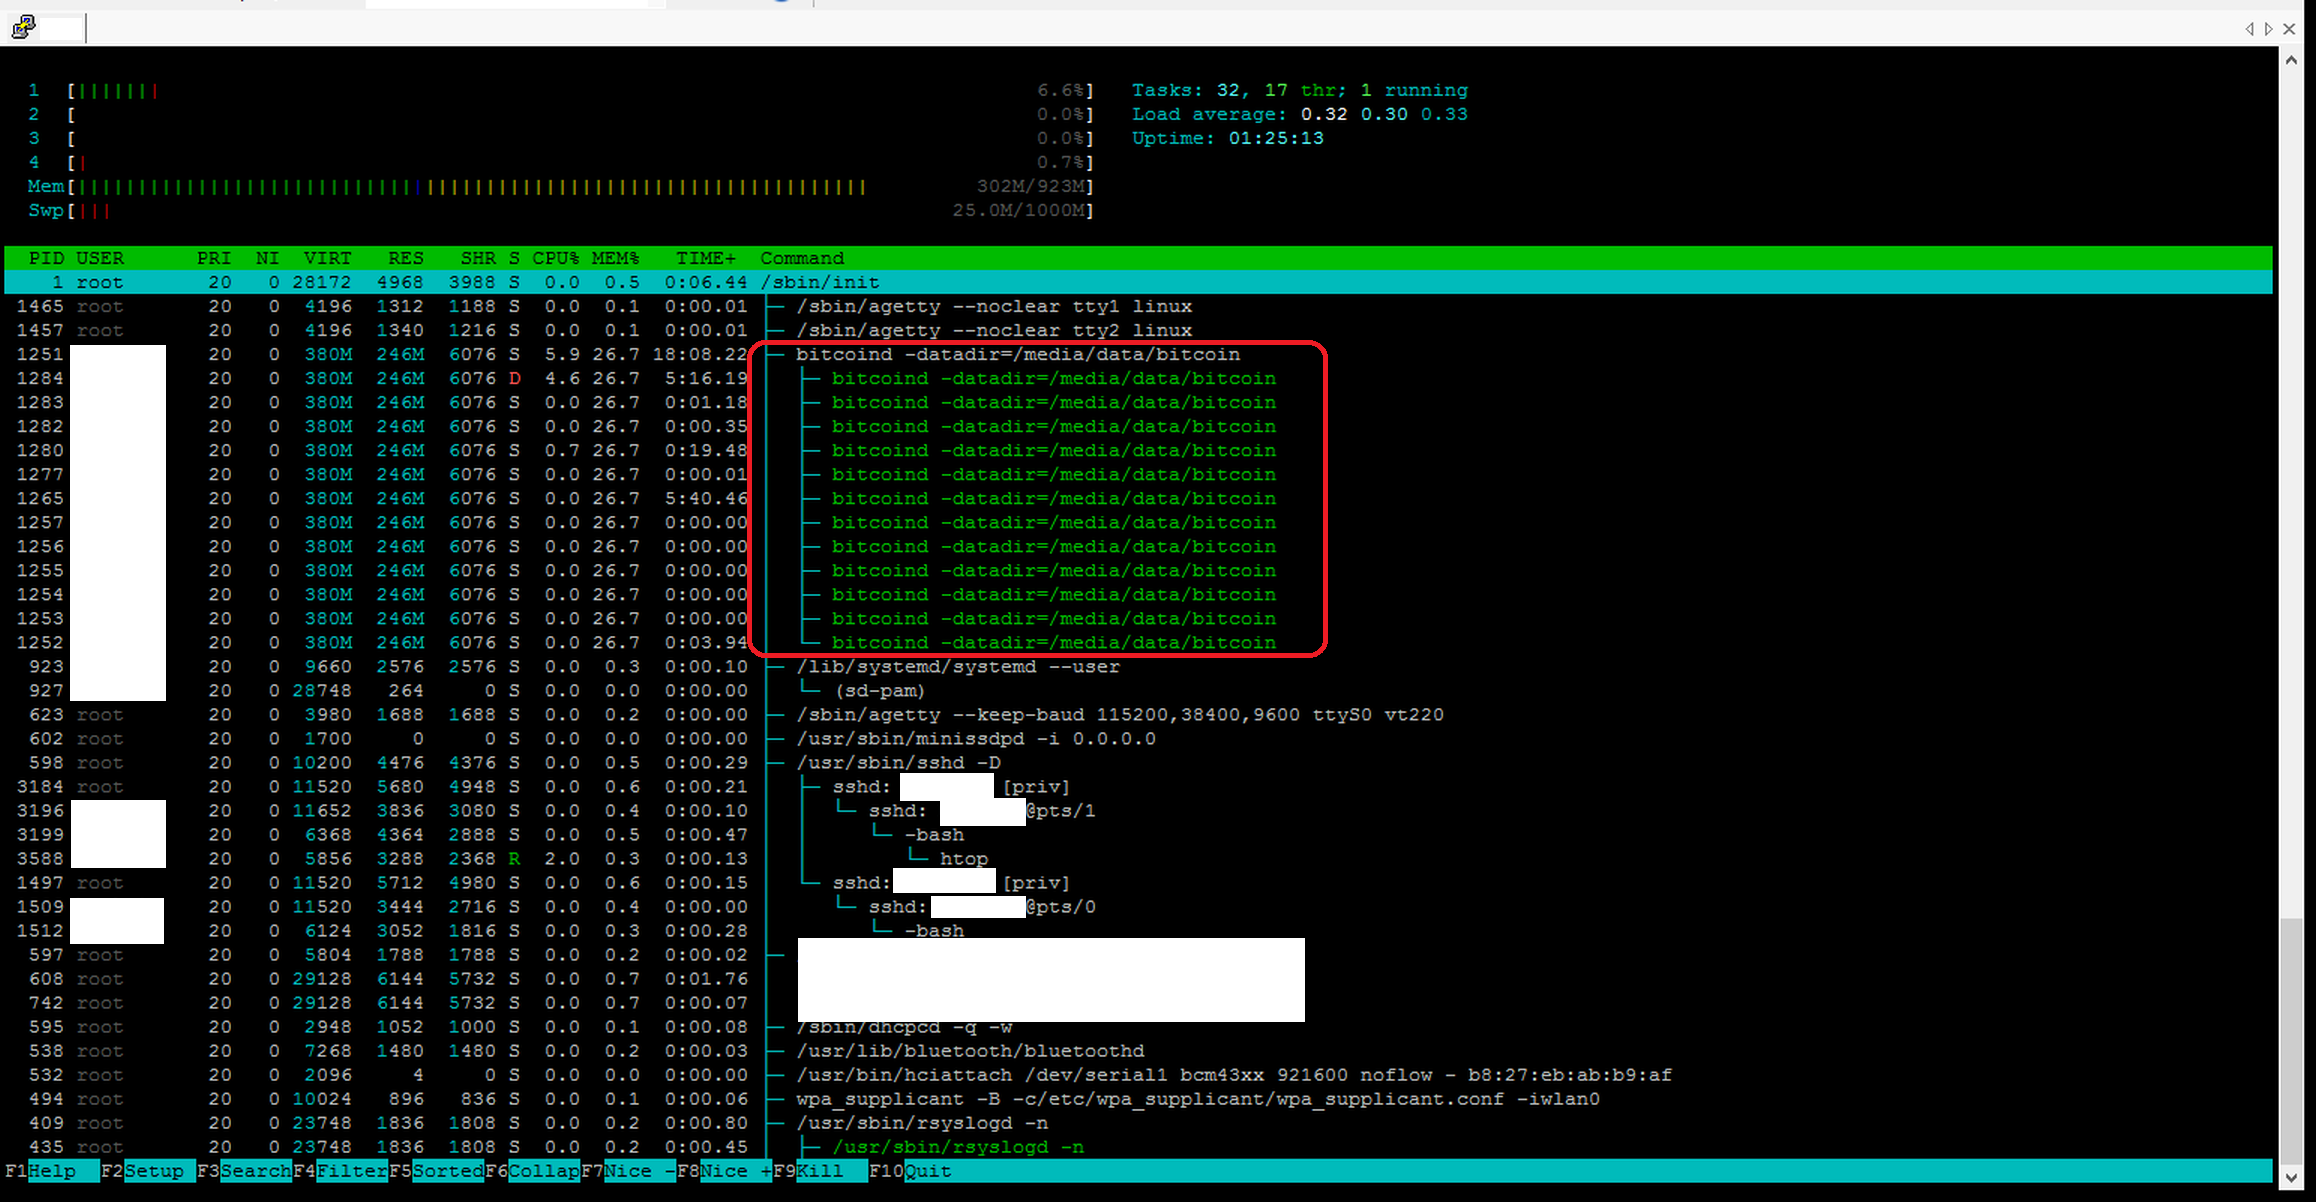Image resolution: width=2316 pixels, height=1202 pixels.
Task: Select bitcoind thread PID 1284
Action: pos(1138,378)
